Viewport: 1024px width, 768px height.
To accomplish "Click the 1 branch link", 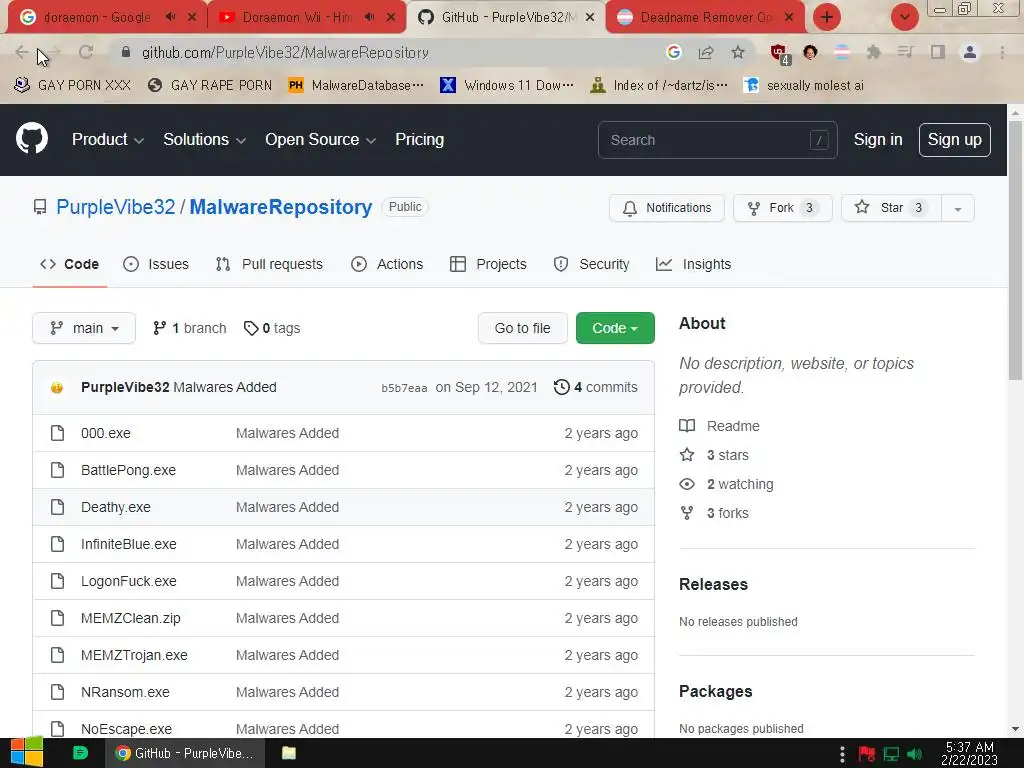I will (189, 328).
